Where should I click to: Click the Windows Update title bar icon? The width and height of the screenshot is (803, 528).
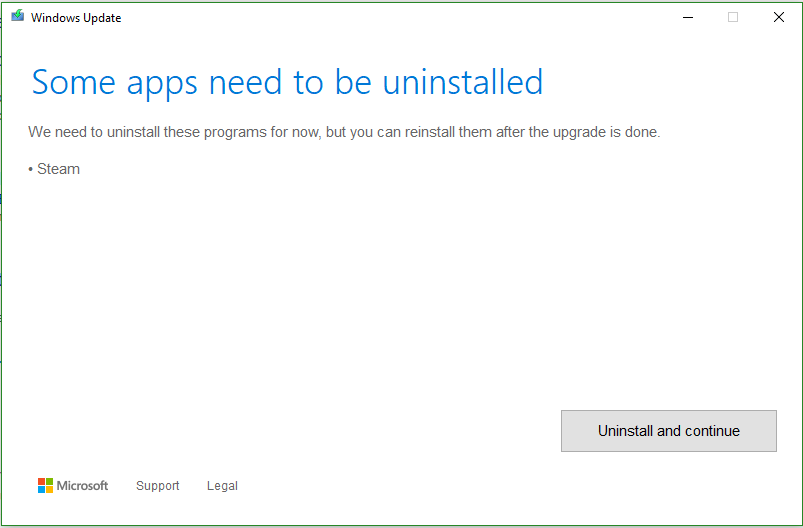(18, 17)
